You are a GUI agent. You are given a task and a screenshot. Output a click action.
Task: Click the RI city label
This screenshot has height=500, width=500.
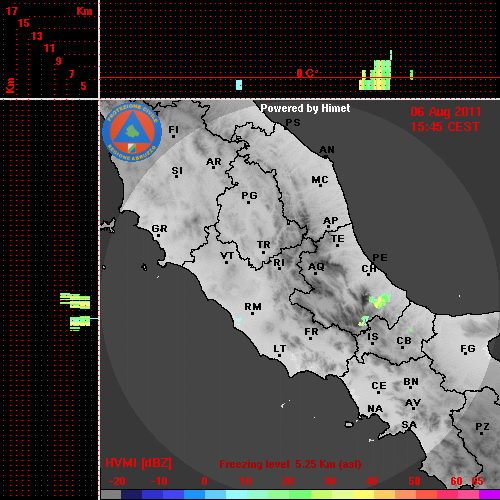279,263
